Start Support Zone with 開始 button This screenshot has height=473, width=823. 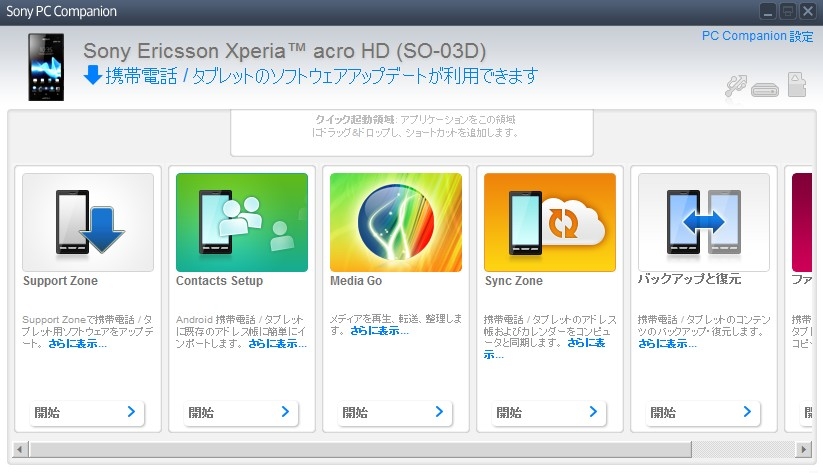pos(87,413)
